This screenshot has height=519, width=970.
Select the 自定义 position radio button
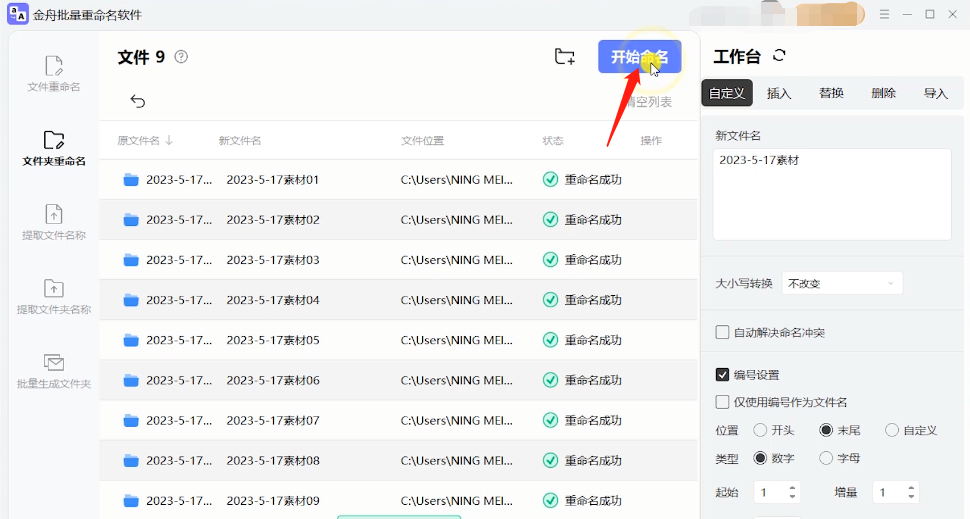(891, 430)
